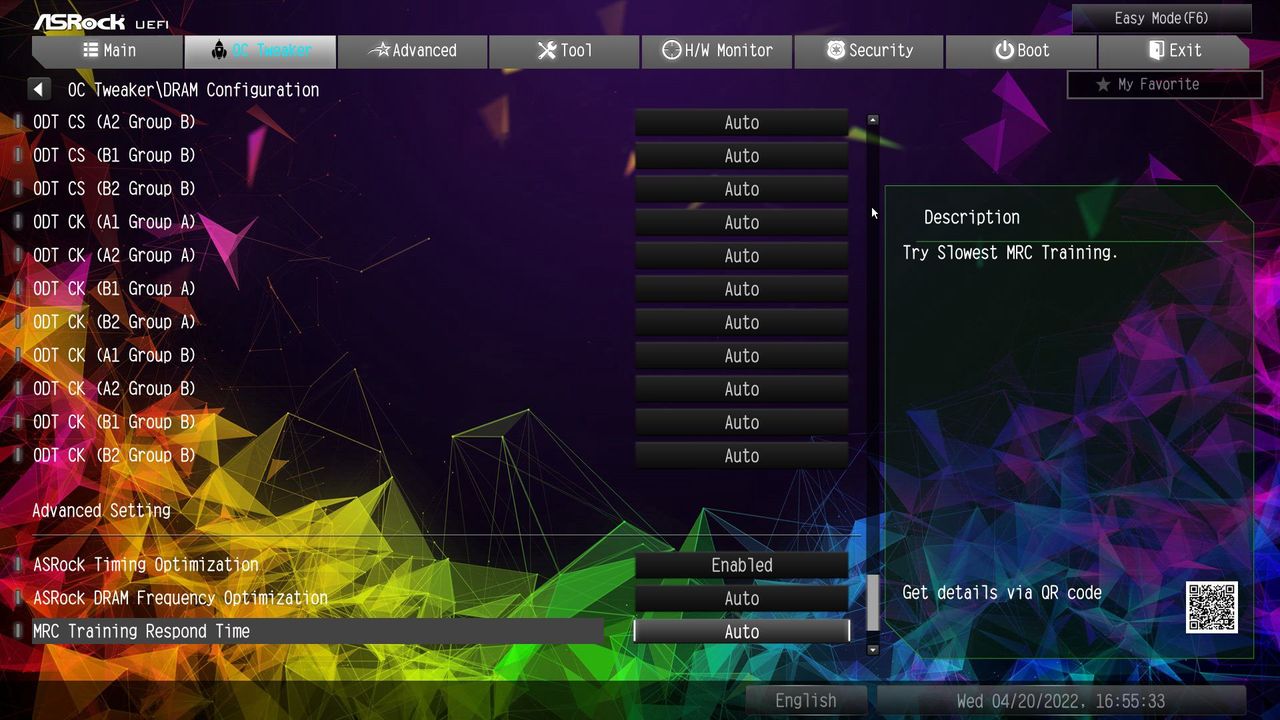
Task: Select the MRC Training Respond Time label
Action: click(141, 631)
